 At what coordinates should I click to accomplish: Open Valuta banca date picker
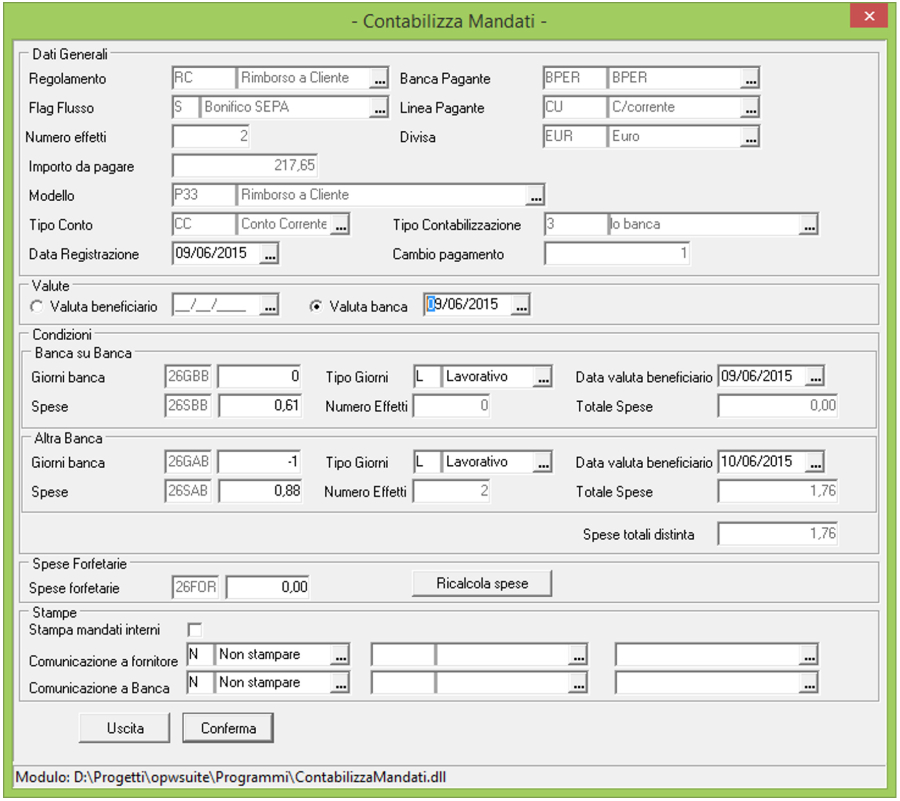click(520, 307)
